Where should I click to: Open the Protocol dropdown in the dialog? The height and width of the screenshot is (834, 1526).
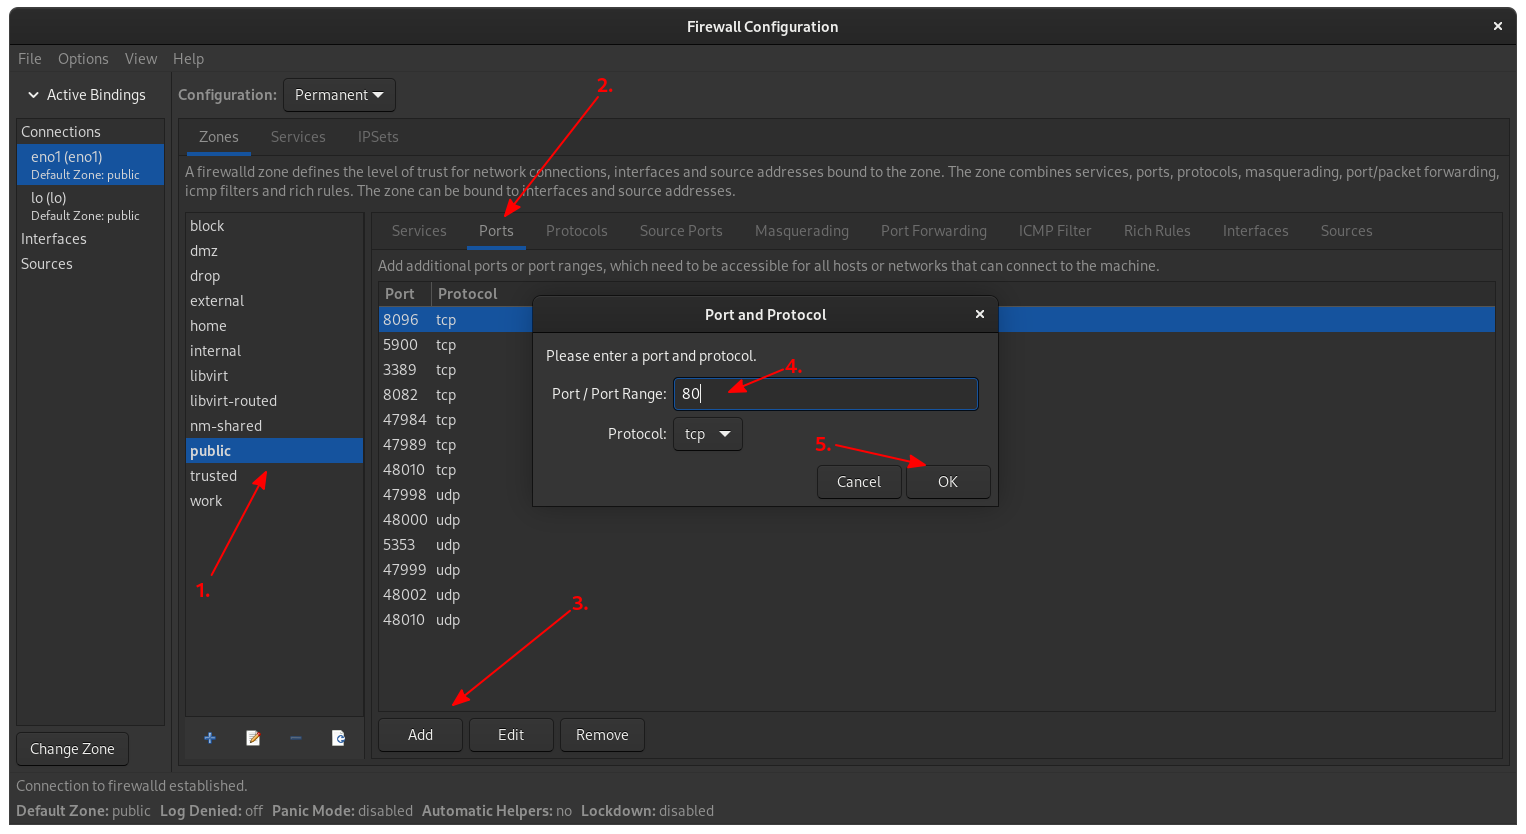(x=707, y=434)
